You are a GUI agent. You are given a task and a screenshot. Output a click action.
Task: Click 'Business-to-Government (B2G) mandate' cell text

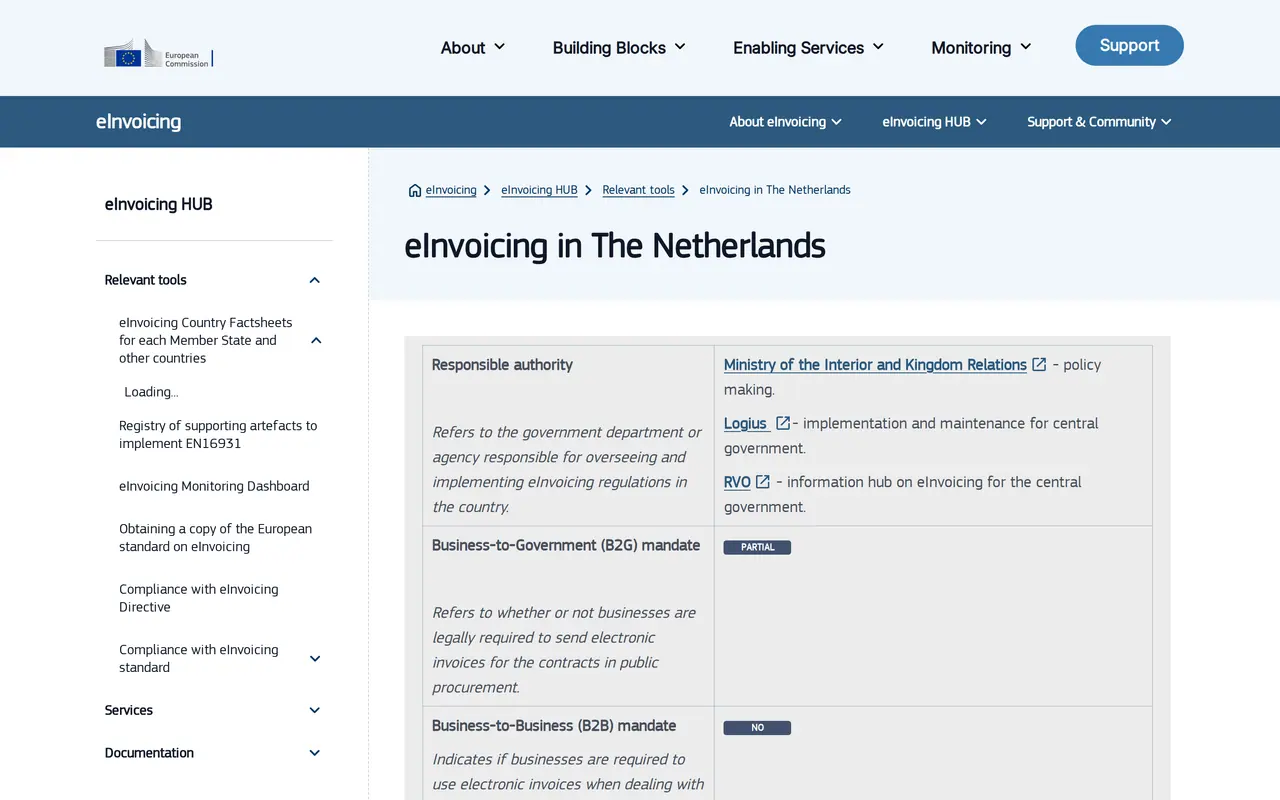click(x=566, y=545)
